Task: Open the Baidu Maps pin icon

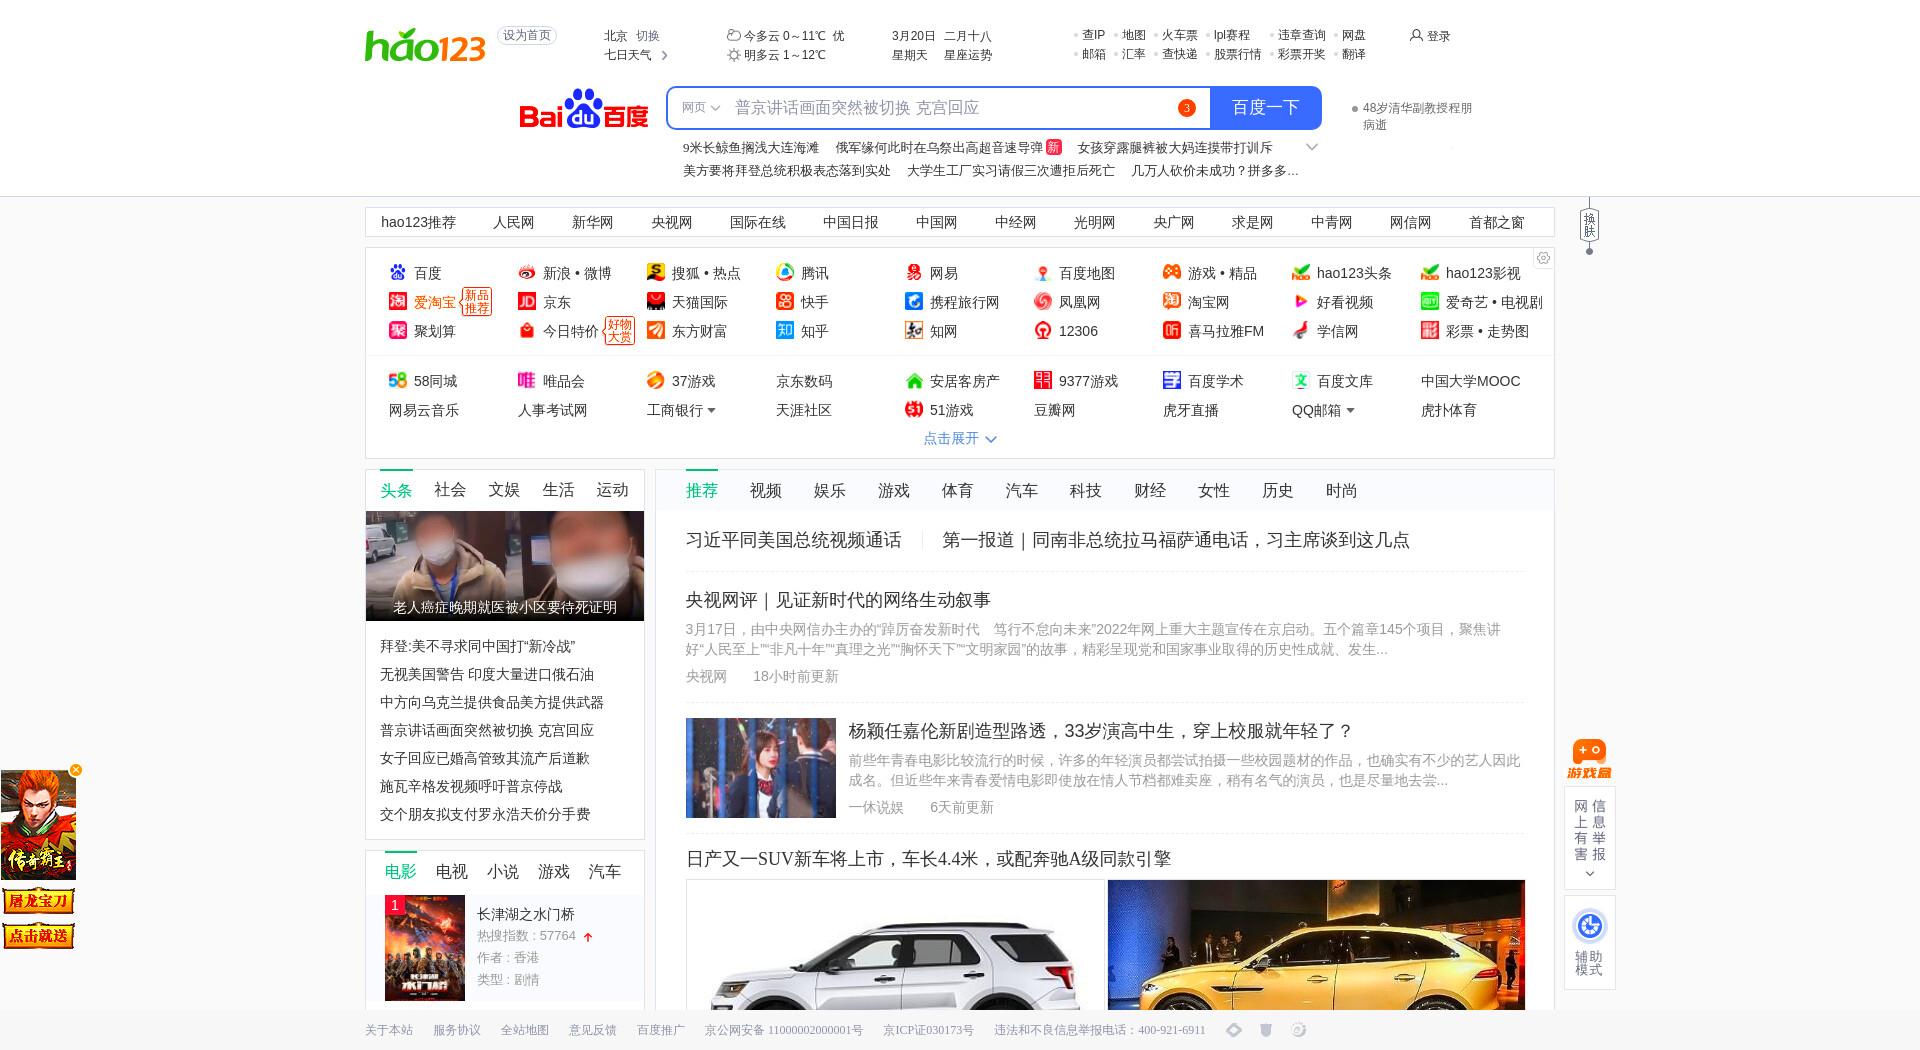Action: pyautogui.click(x=1043, y=273)
